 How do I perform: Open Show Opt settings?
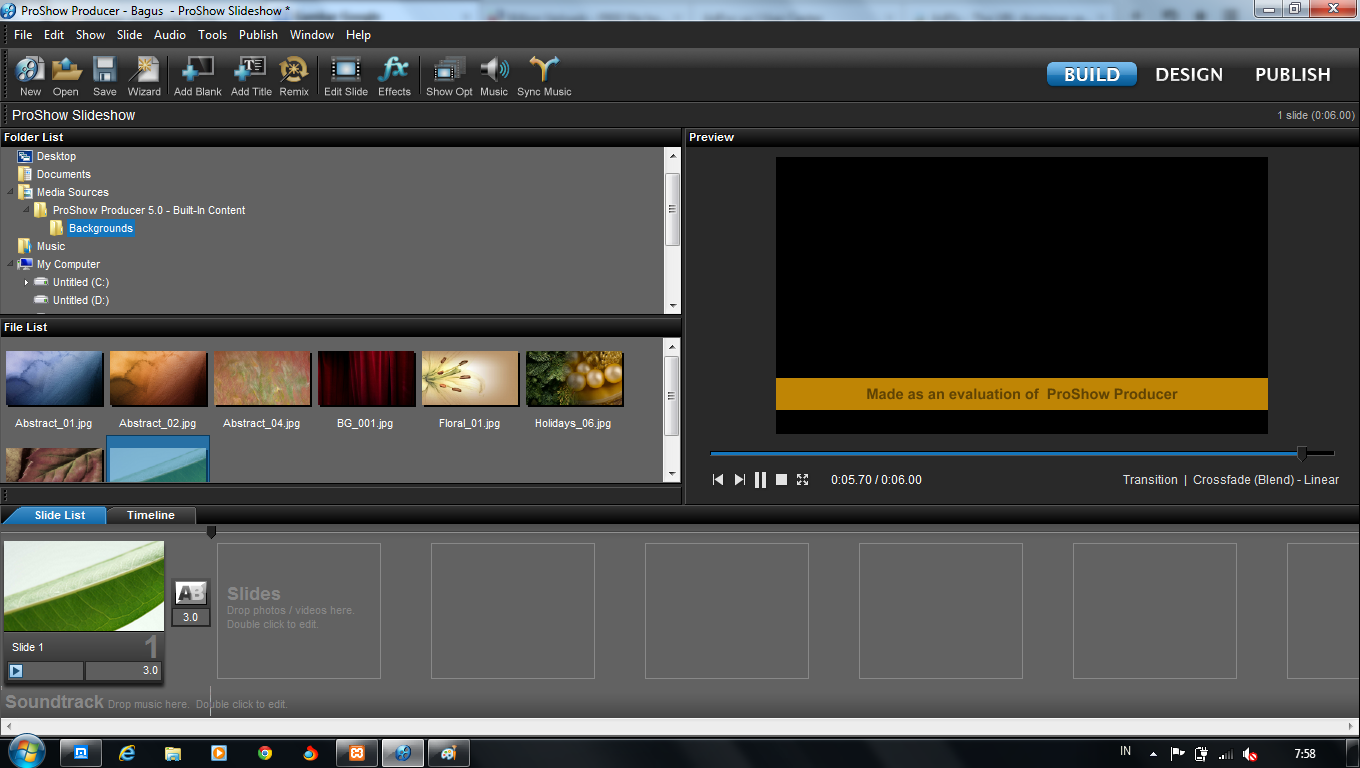coord(449,76)
